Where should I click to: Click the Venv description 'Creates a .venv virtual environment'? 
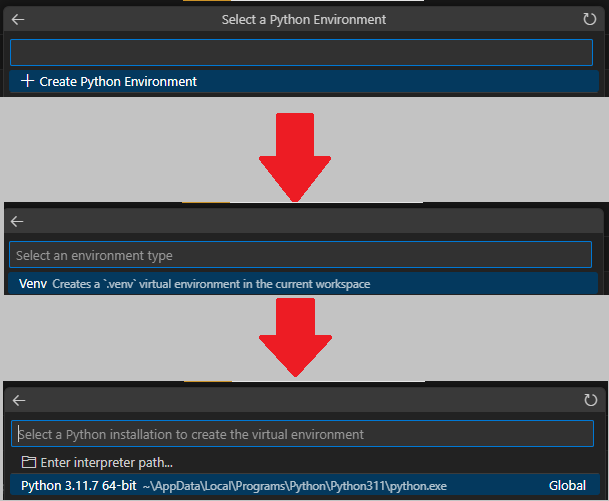(x=211, y=284)
